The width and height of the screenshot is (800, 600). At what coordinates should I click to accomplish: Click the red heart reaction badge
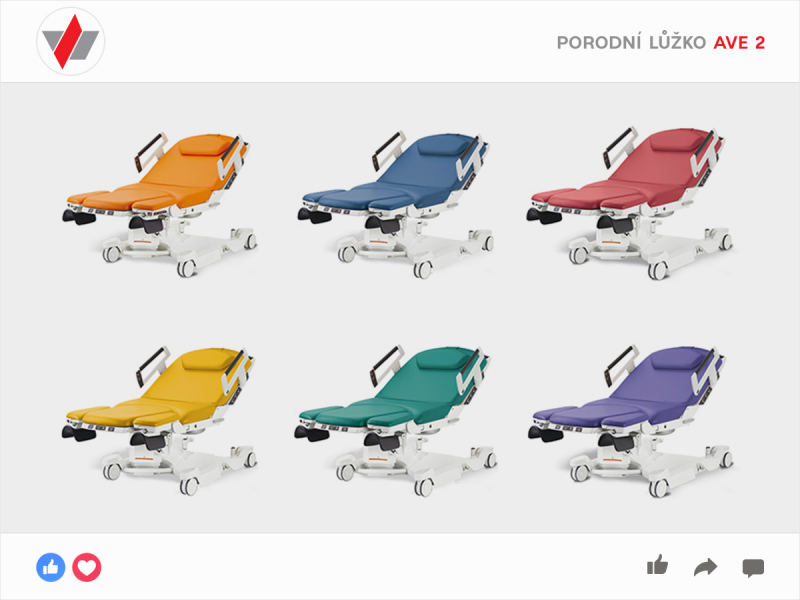click(x=87, y=567)
